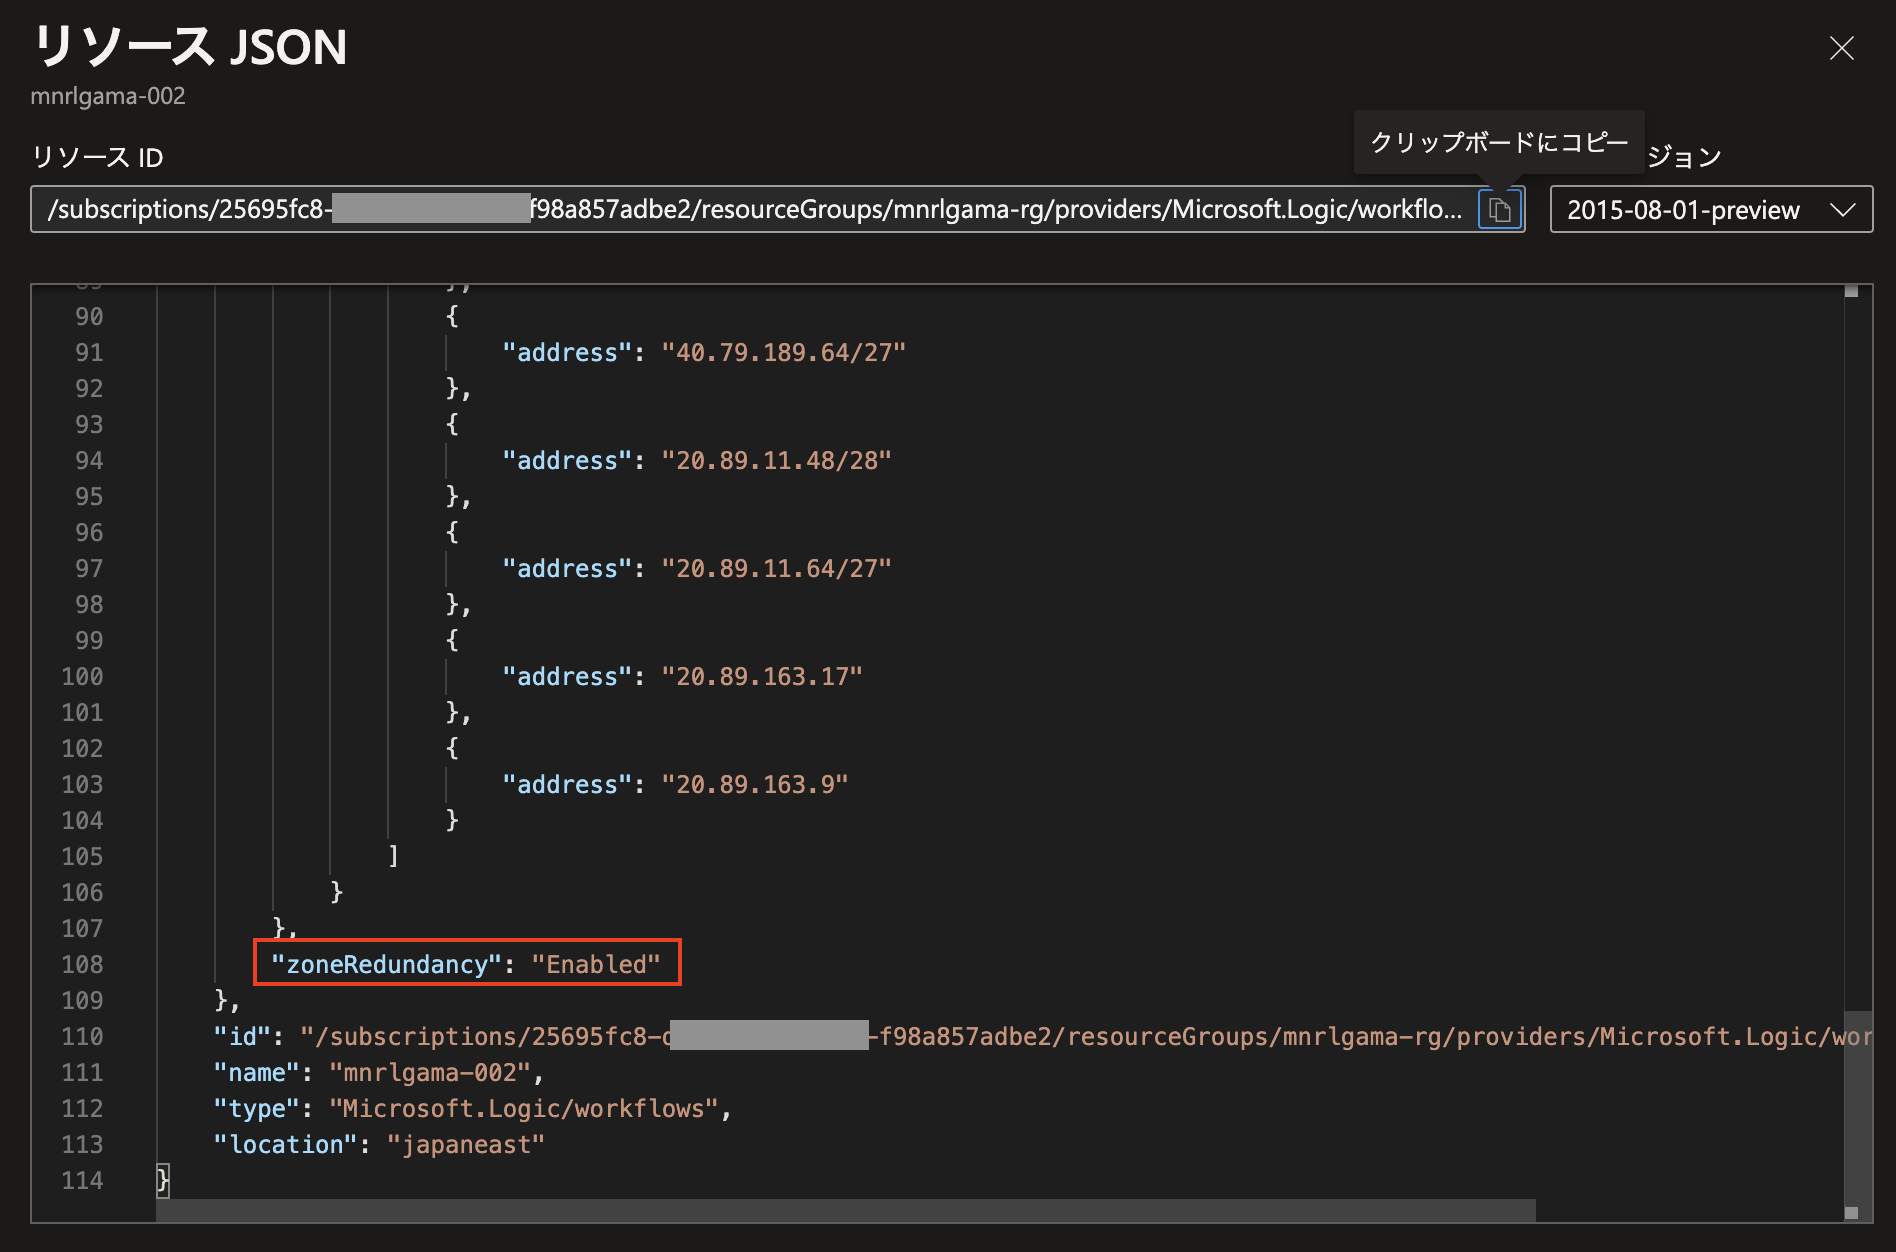This screenshot has width=1896, height=1252.
Task: Click the "type" key on line 112
Action: 257,1108
